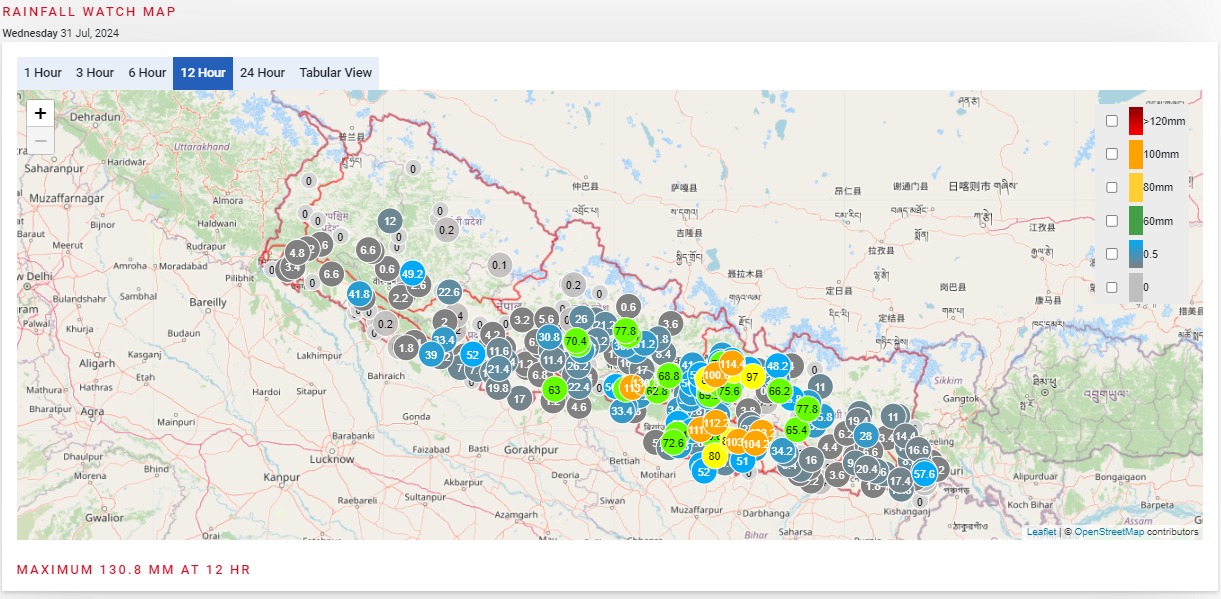Click the 49.2 blue station marker
Viewport: 1221px width, 599px height.
[412, 273]
